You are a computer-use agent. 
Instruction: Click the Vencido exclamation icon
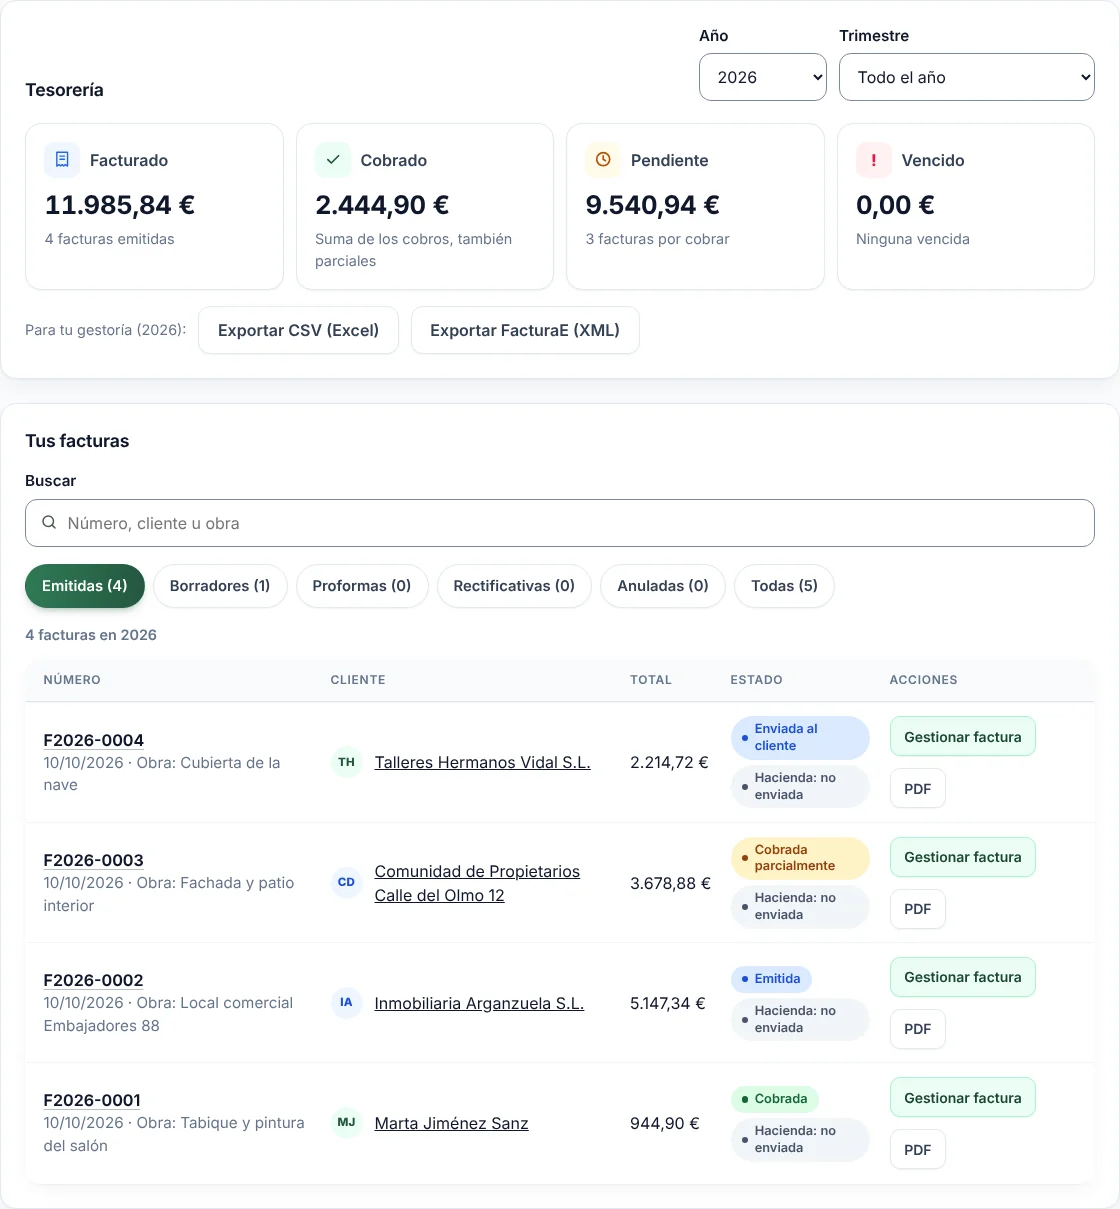tap(874, 160)
